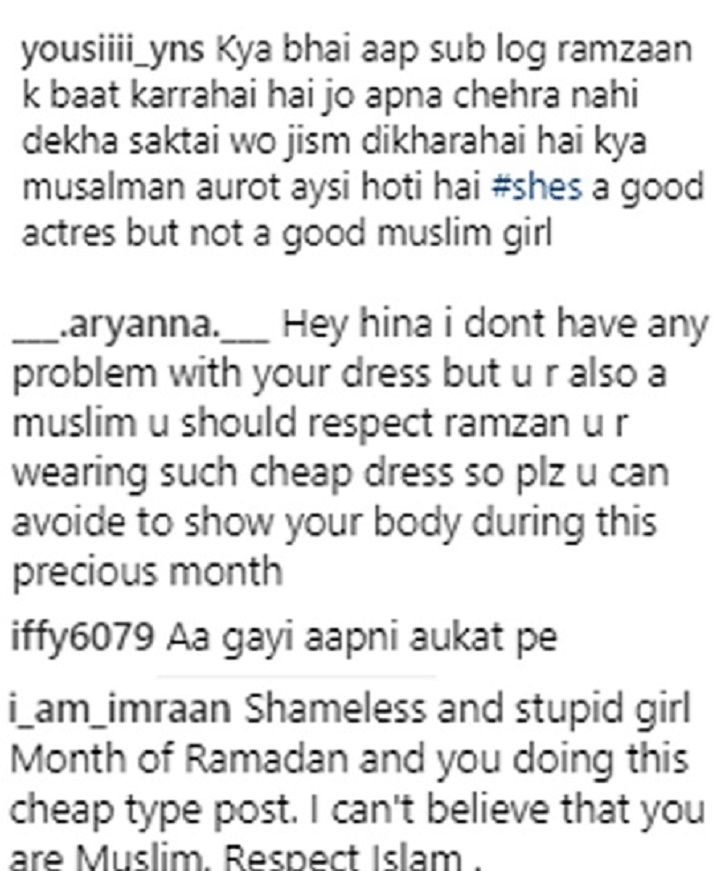Click the text 'muslim u should respect ramzan'

pos(288,424)
